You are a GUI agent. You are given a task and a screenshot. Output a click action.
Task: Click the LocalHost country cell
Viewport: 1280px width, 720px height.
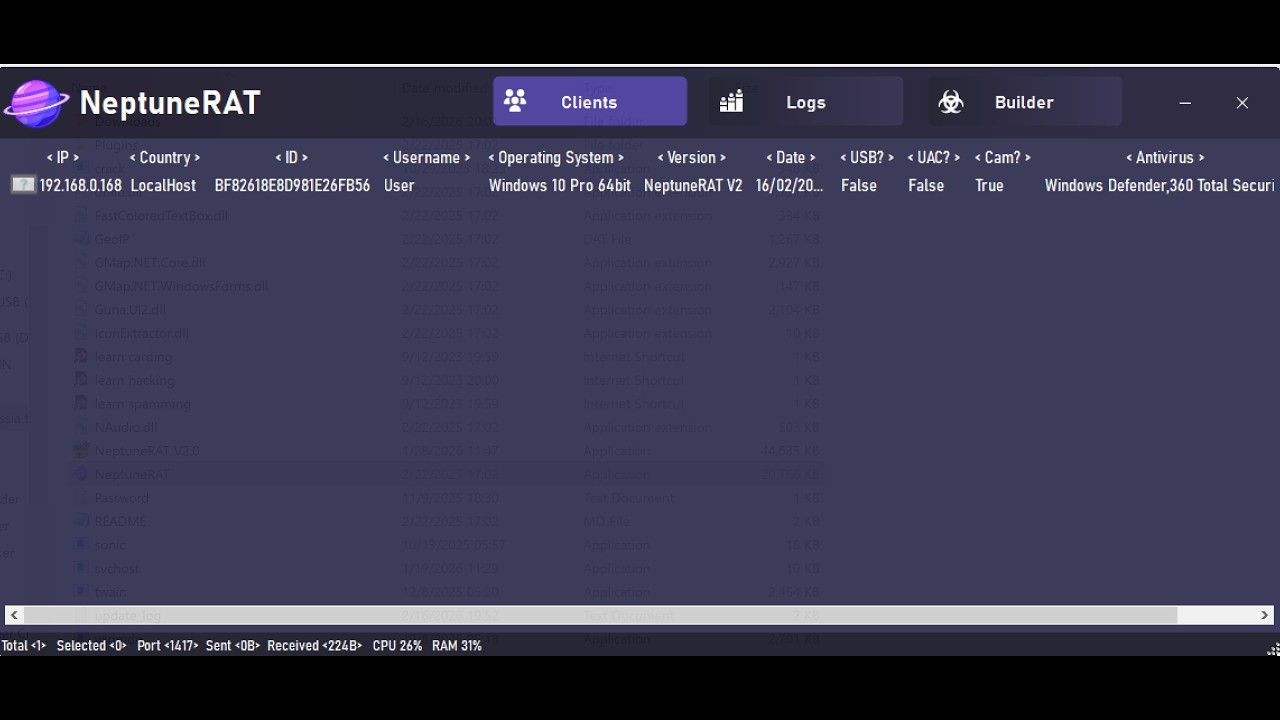[x=164, y=186]
